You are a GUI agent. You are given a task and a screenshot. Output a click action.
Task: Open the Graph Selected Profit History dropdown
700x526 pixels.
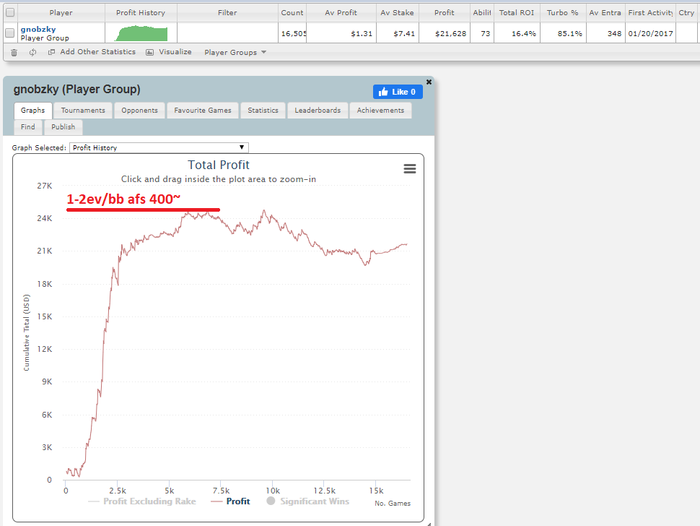(159, 147)
